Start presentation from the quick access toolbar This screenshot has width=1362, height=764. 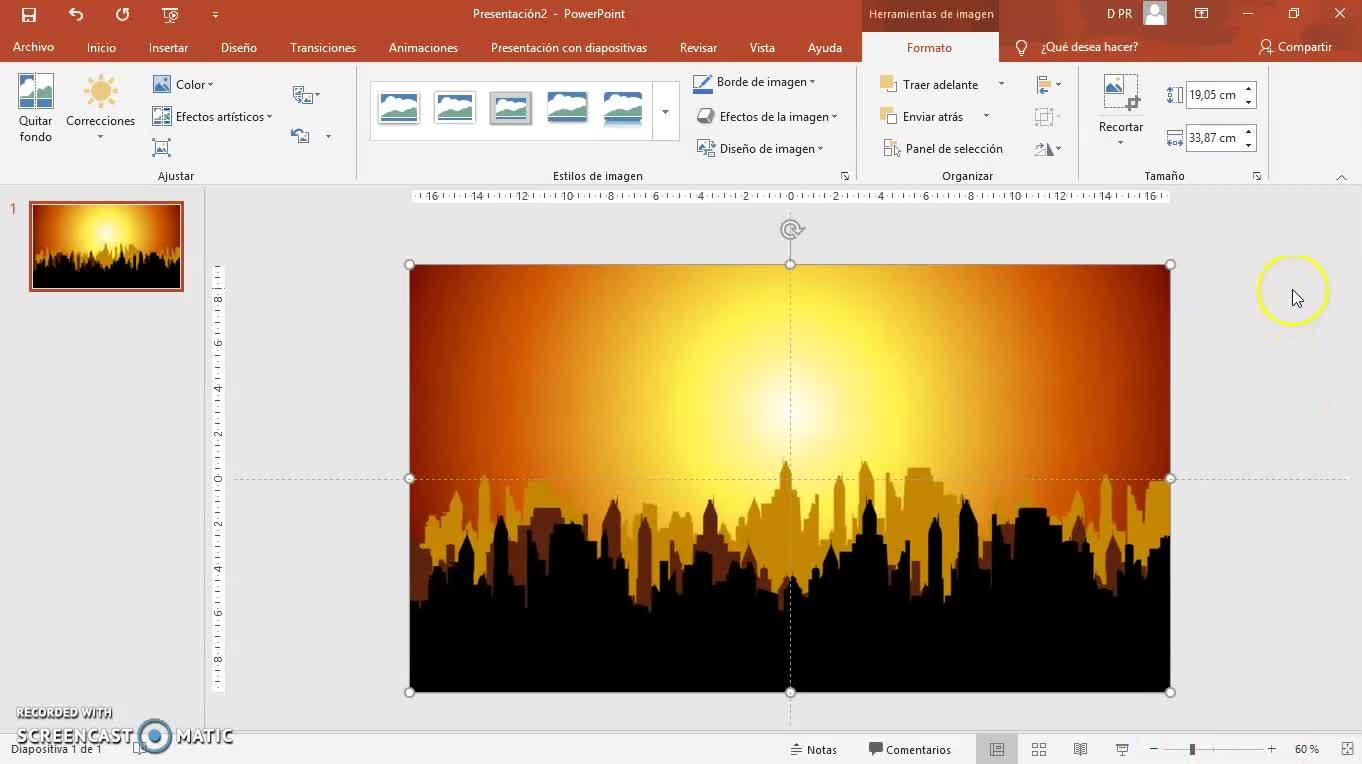(170, 15)
